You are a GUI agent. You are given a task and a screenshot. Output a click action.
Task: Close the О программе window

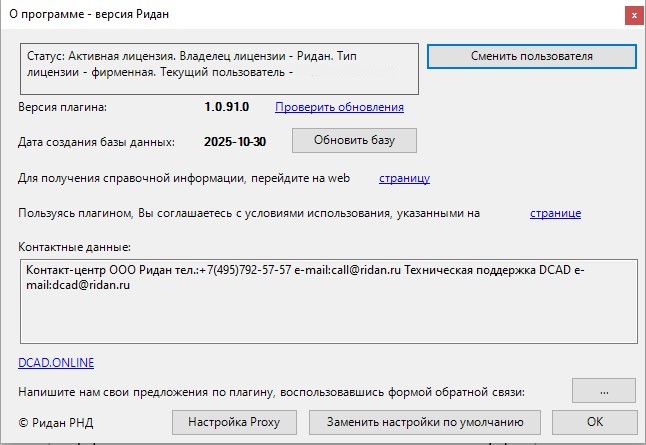630,15
